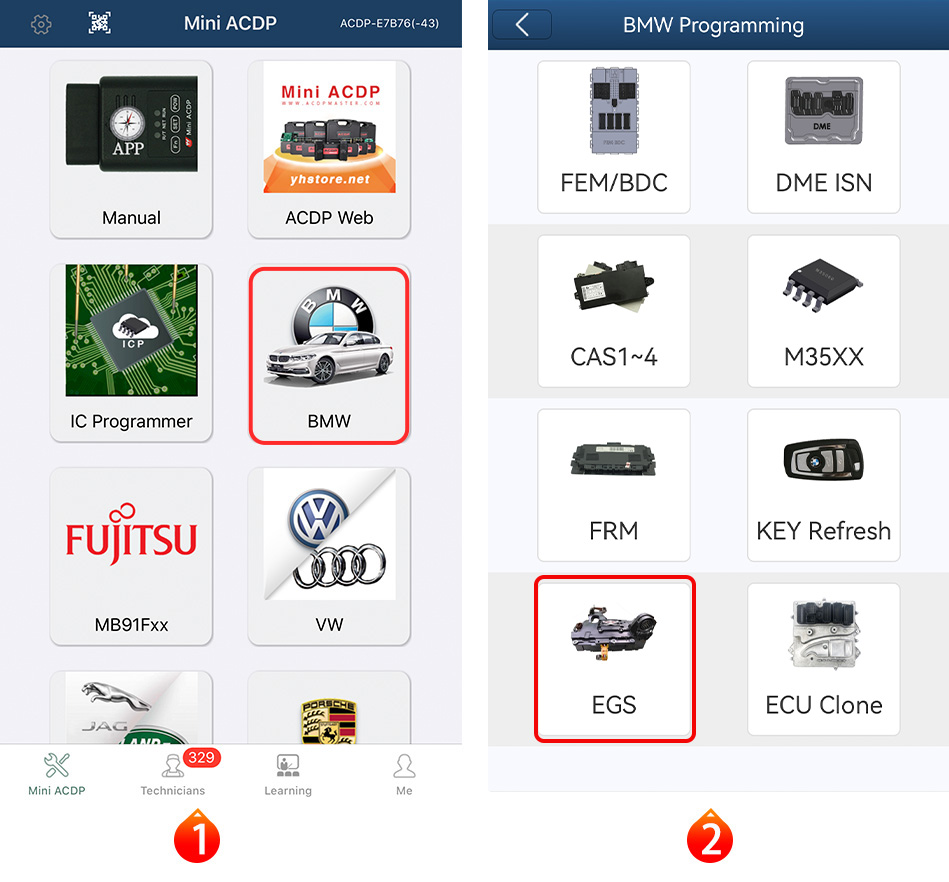Select CAS1~4 module option
The width and height of the screenshot is (949, 882).
(x=614, y=311)
